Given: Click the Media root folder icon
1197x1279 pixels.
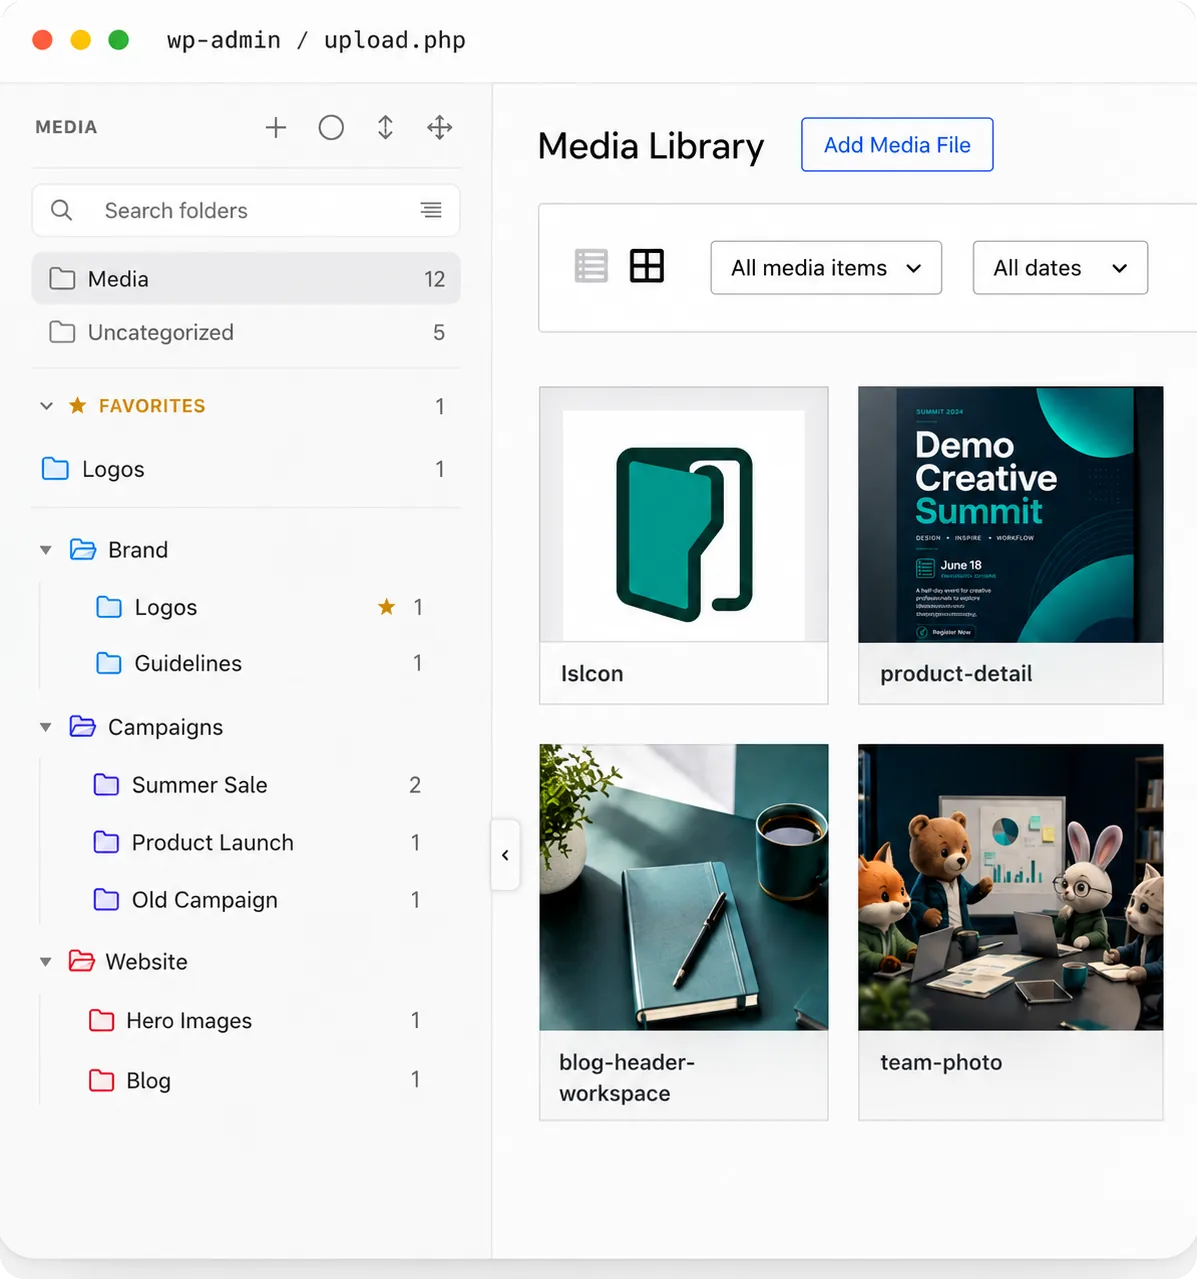Looking at the screenshot, I should [x=62, y=278].
